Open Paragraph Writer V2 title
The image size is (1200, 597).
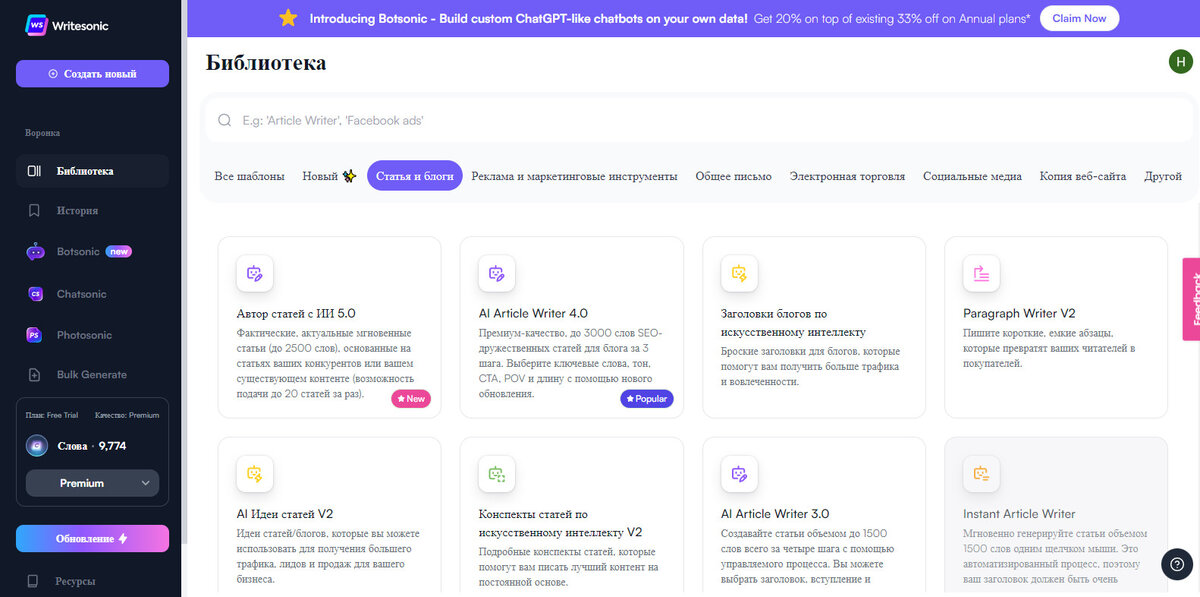[1019, 313]
